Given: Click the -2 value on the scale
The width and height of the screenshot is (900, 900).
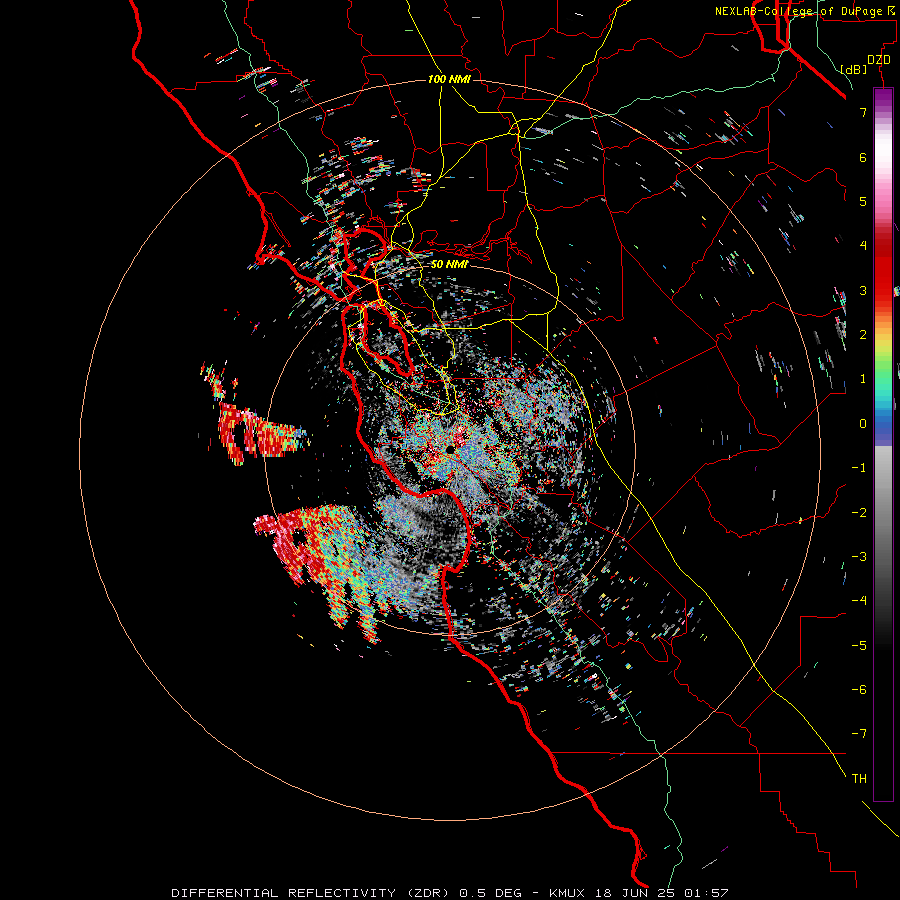Looking at the screenshot, I should [859, 513].
